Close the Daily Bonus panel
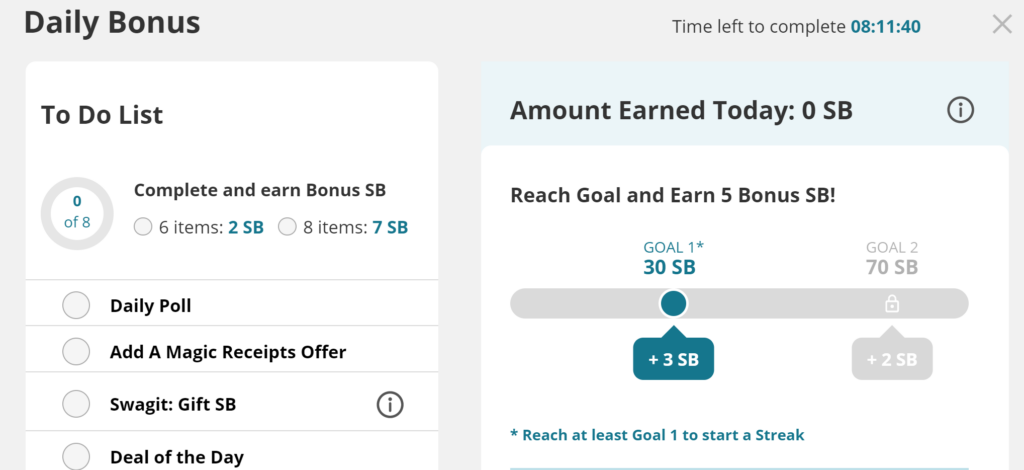 (1002, 25)
